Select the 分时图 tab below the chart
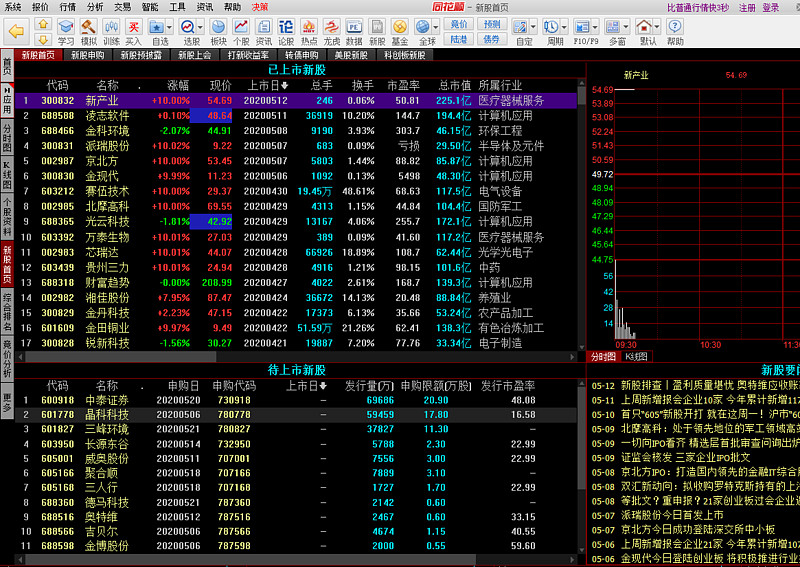 [604, 357]
